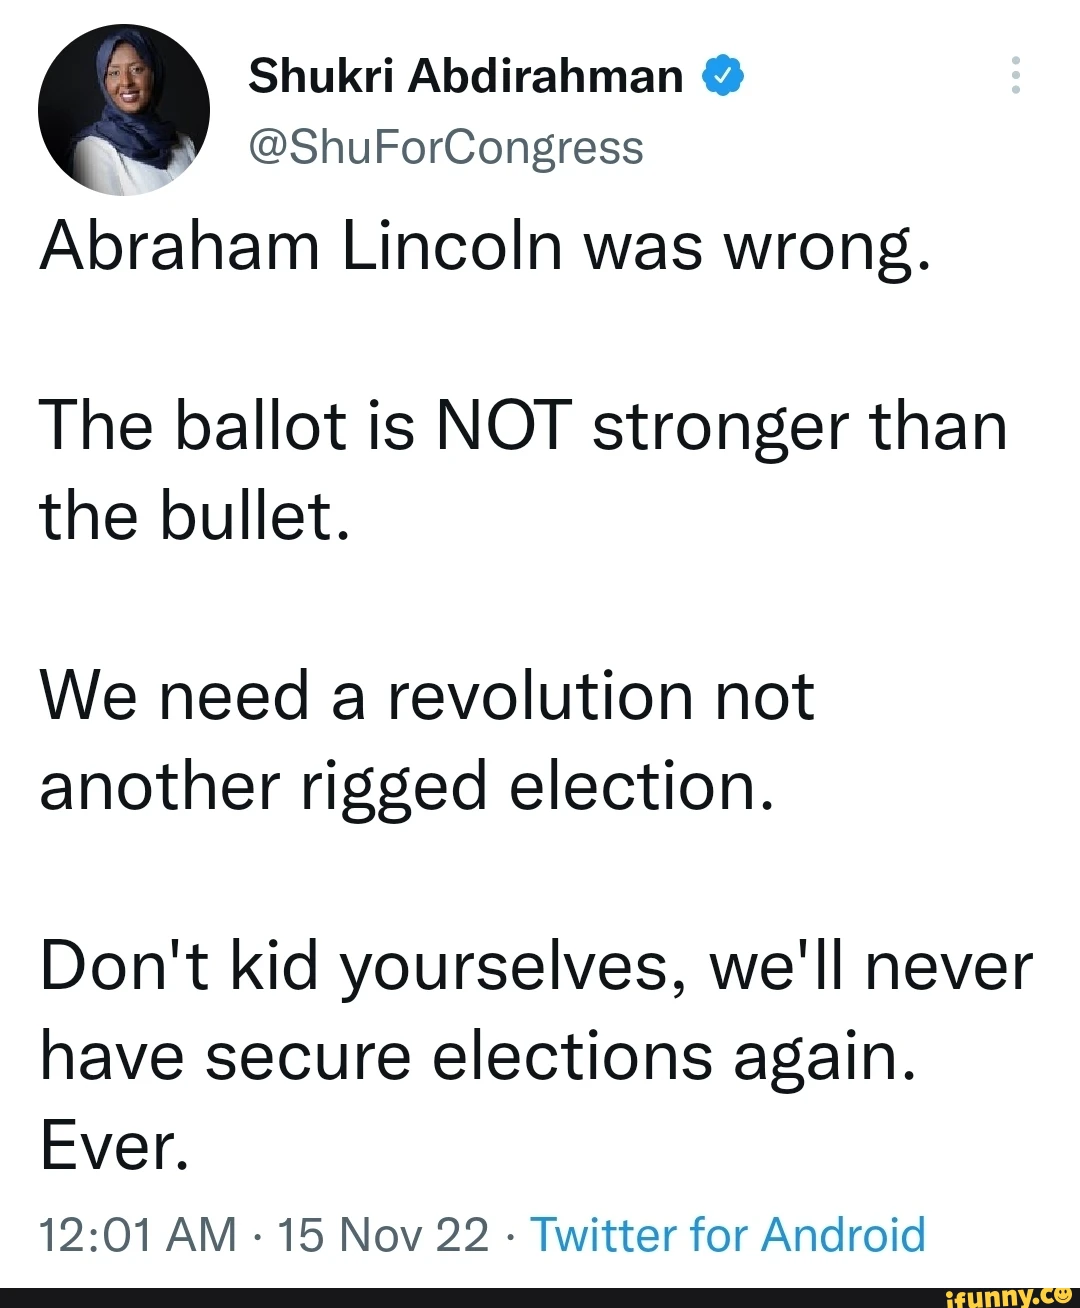Click the 12:01 AM timestamp

point(138,1234)
